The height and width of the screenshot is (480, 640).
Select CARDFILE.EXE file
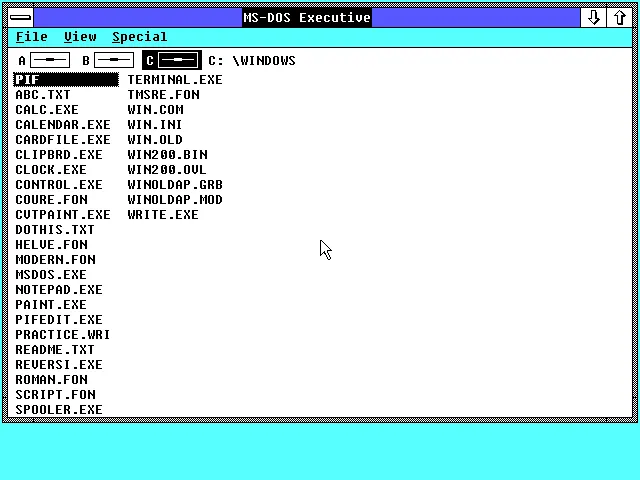[63, 140]
